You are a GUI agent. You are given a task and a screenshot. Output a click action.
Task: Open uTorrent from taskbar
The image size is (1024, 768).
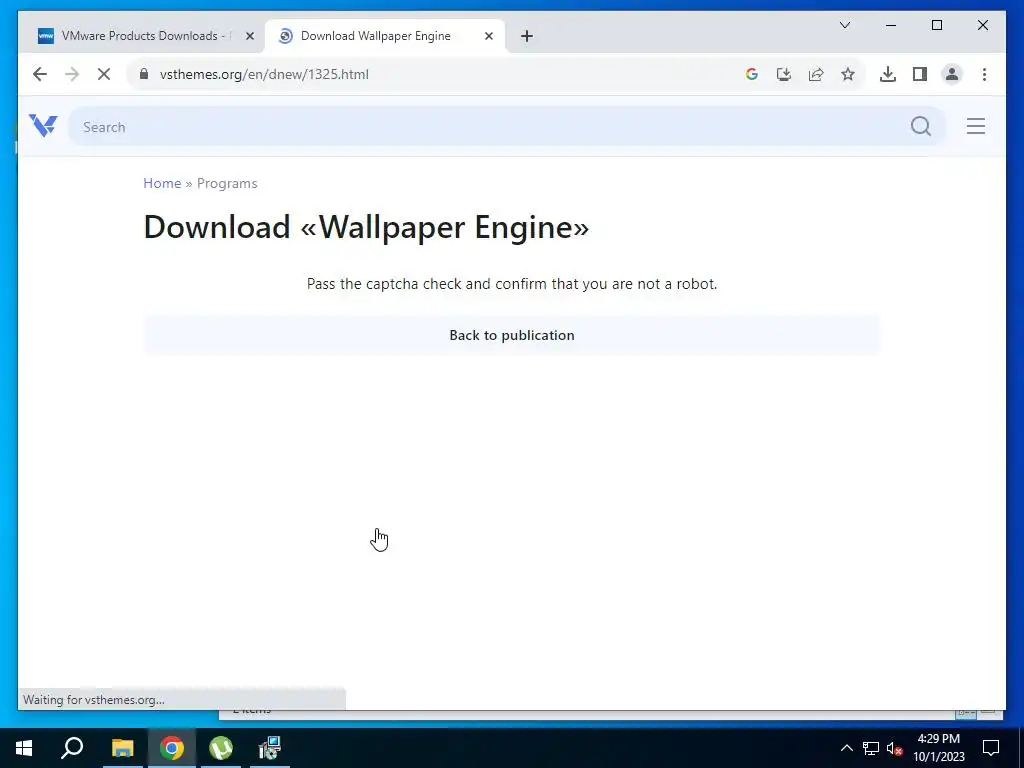pyautogui.click(x=221, y=748)
